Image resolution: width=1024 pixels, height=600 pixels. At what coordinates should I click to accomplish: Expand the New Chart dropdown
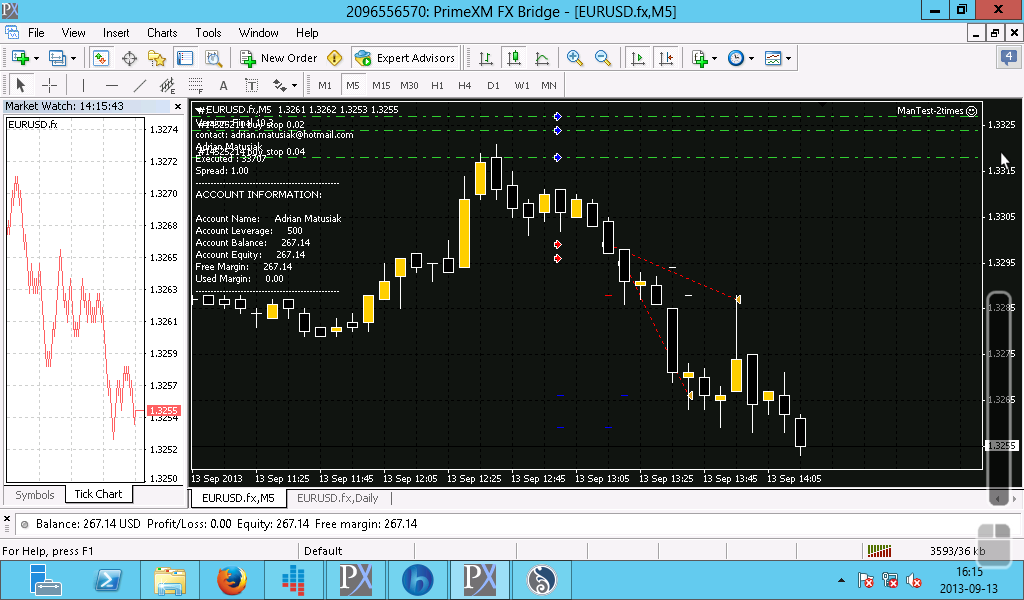click(x=36, y=58)
